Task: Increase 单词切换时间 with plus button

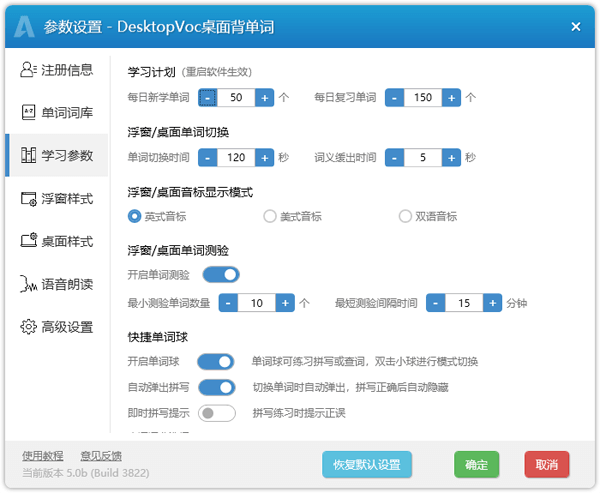Action: coord(264,157)
